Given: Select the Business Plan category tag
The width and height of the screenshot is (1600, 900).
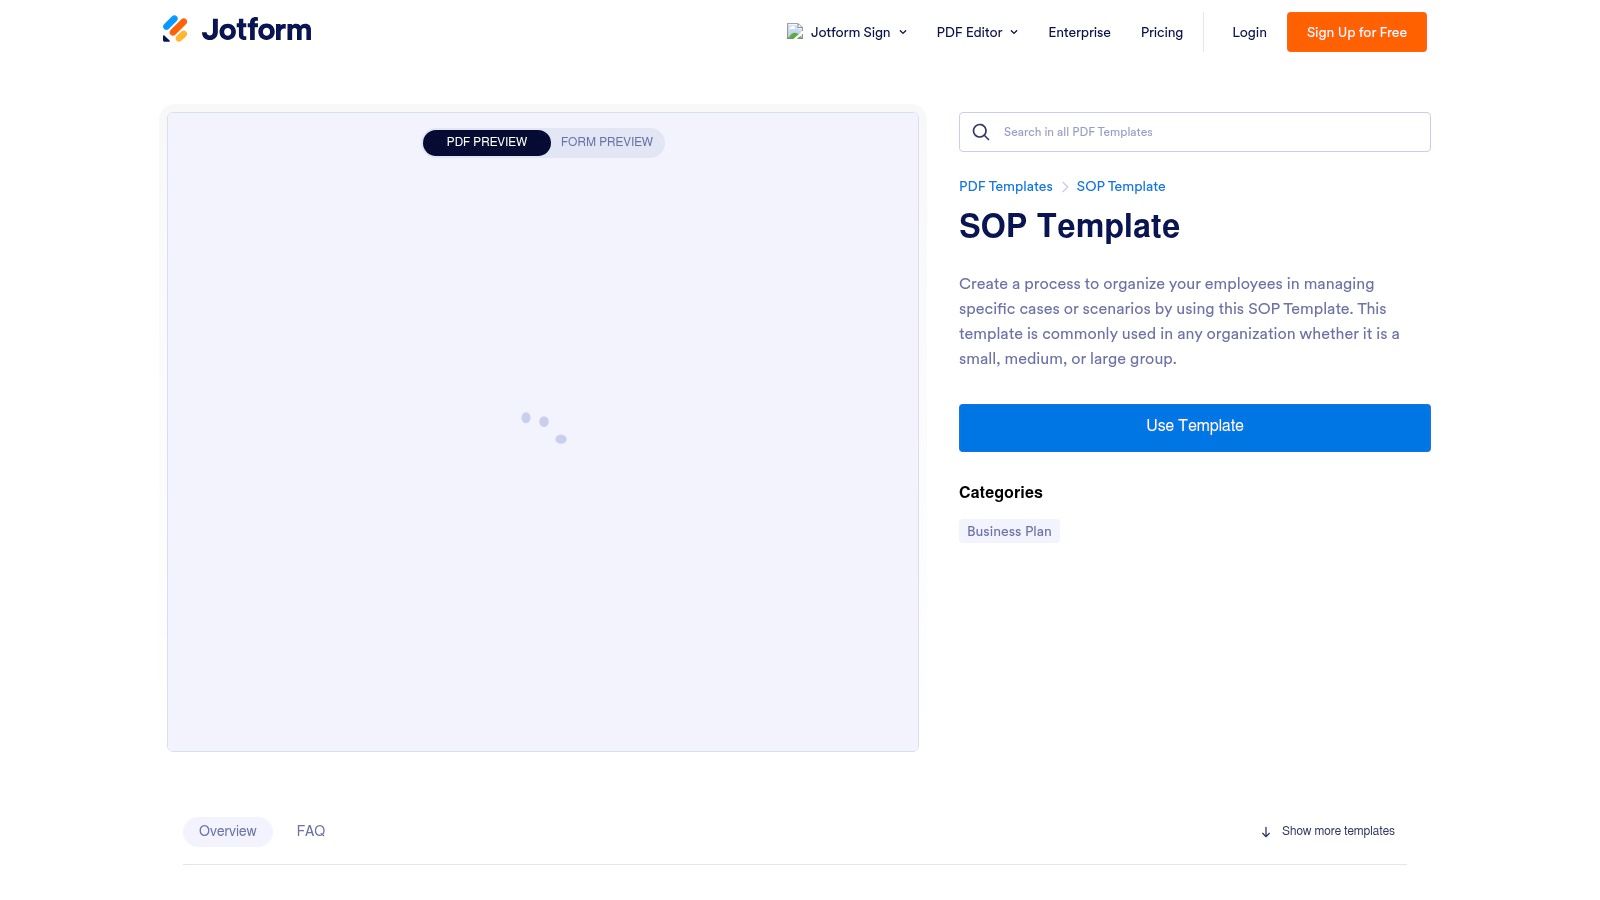Looking at the screenshot, I should pyautogui.click(x=1009, y=531).
